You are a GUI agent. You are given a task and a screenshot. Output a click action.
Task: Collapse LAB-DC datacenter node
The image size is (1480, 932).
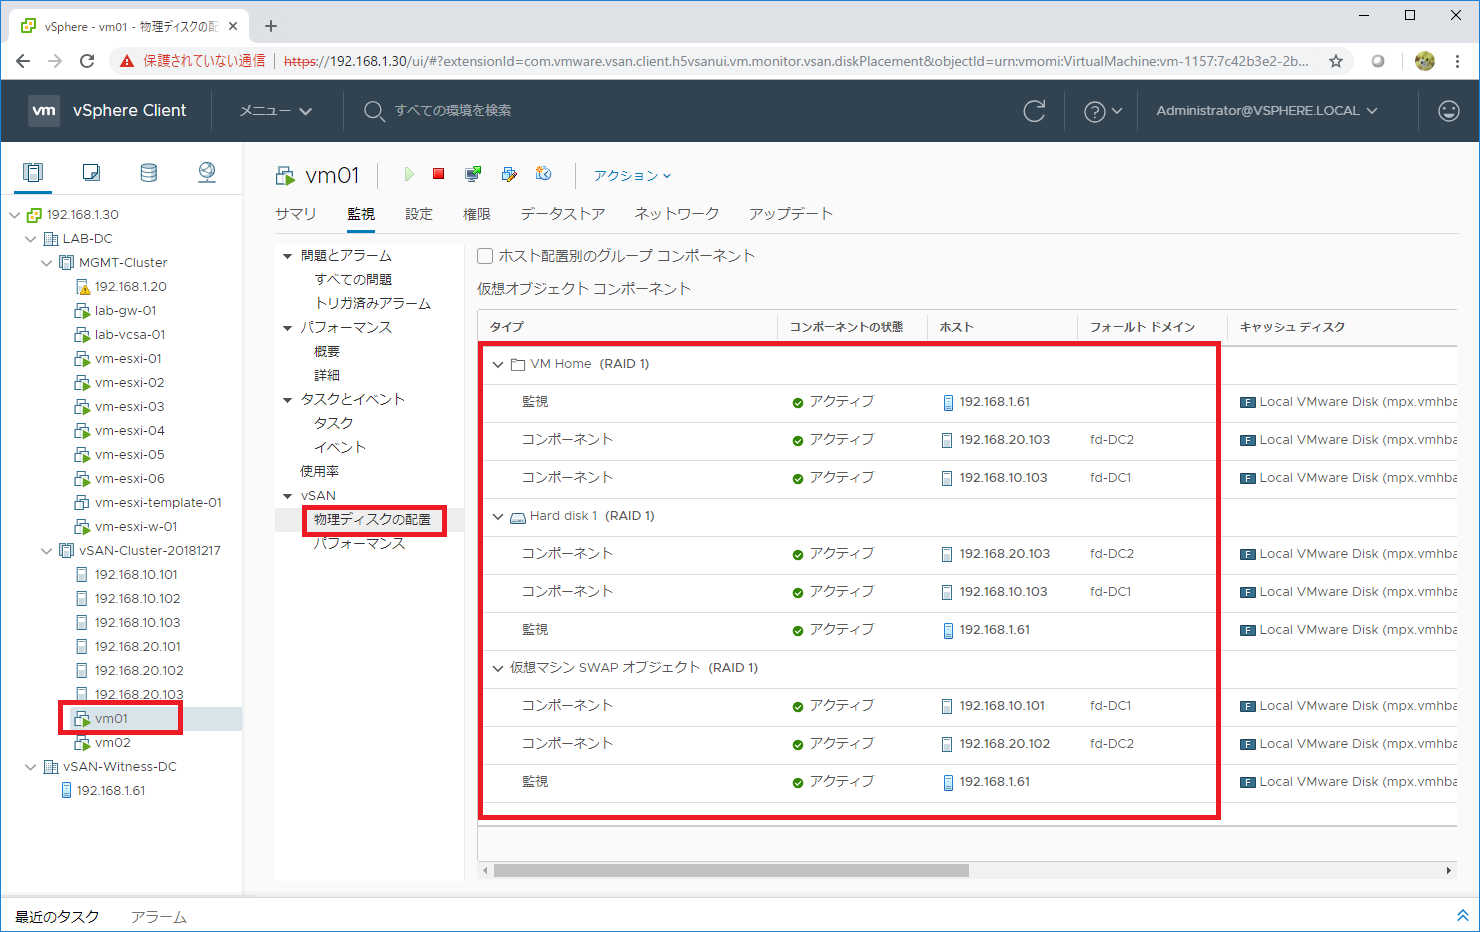click(31, 239)
